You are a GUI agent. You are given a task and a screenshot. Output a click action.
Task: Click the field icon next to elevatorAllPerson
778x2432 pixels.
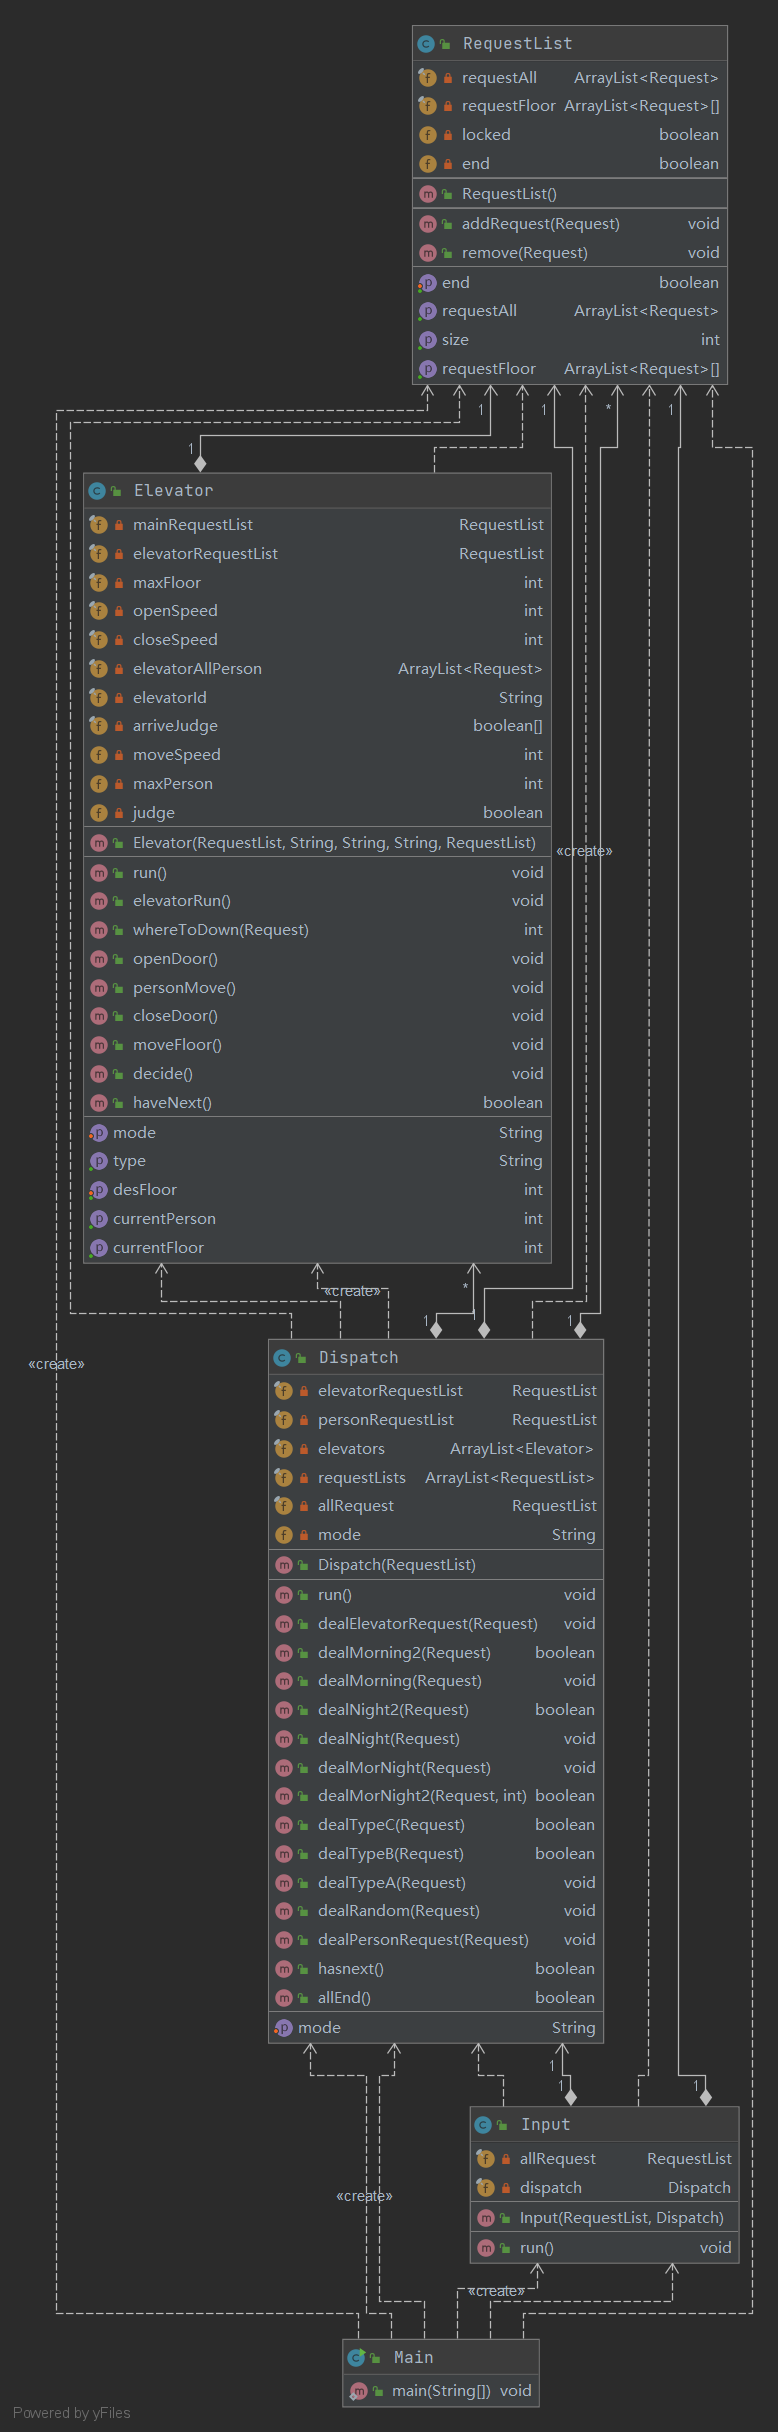[x=98, y=669]
